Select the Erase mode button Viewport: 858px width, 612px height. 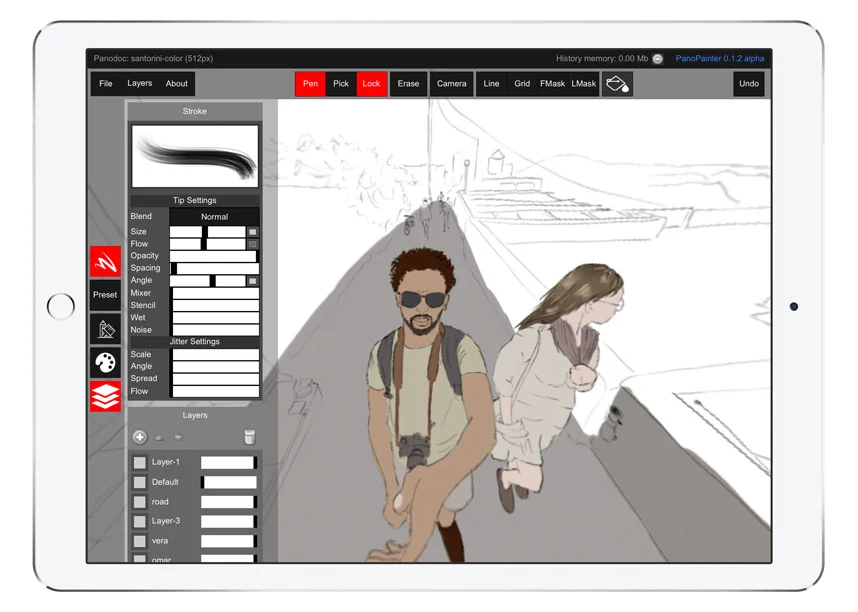pos(408,84)
